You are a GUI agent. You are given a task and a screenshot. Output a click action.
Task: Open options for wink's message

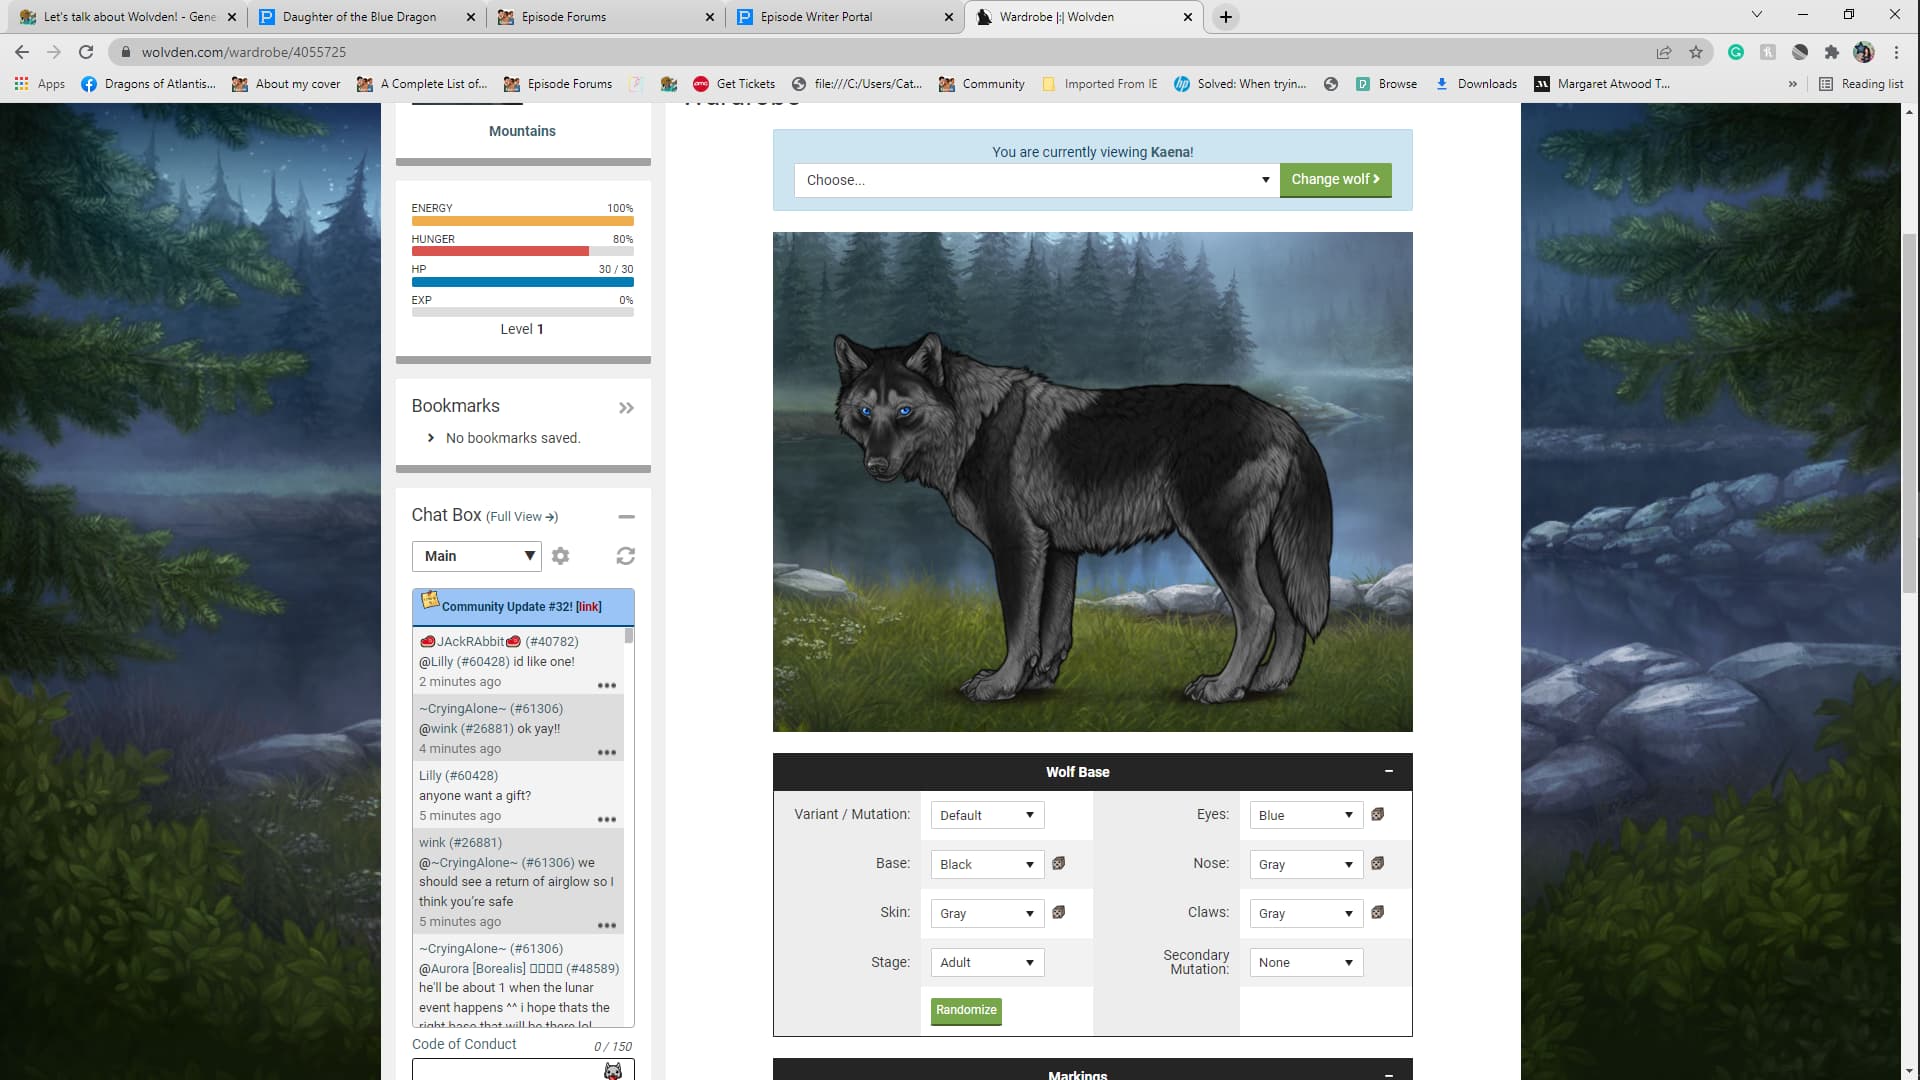pyautogui.click(x=607, y=926)
